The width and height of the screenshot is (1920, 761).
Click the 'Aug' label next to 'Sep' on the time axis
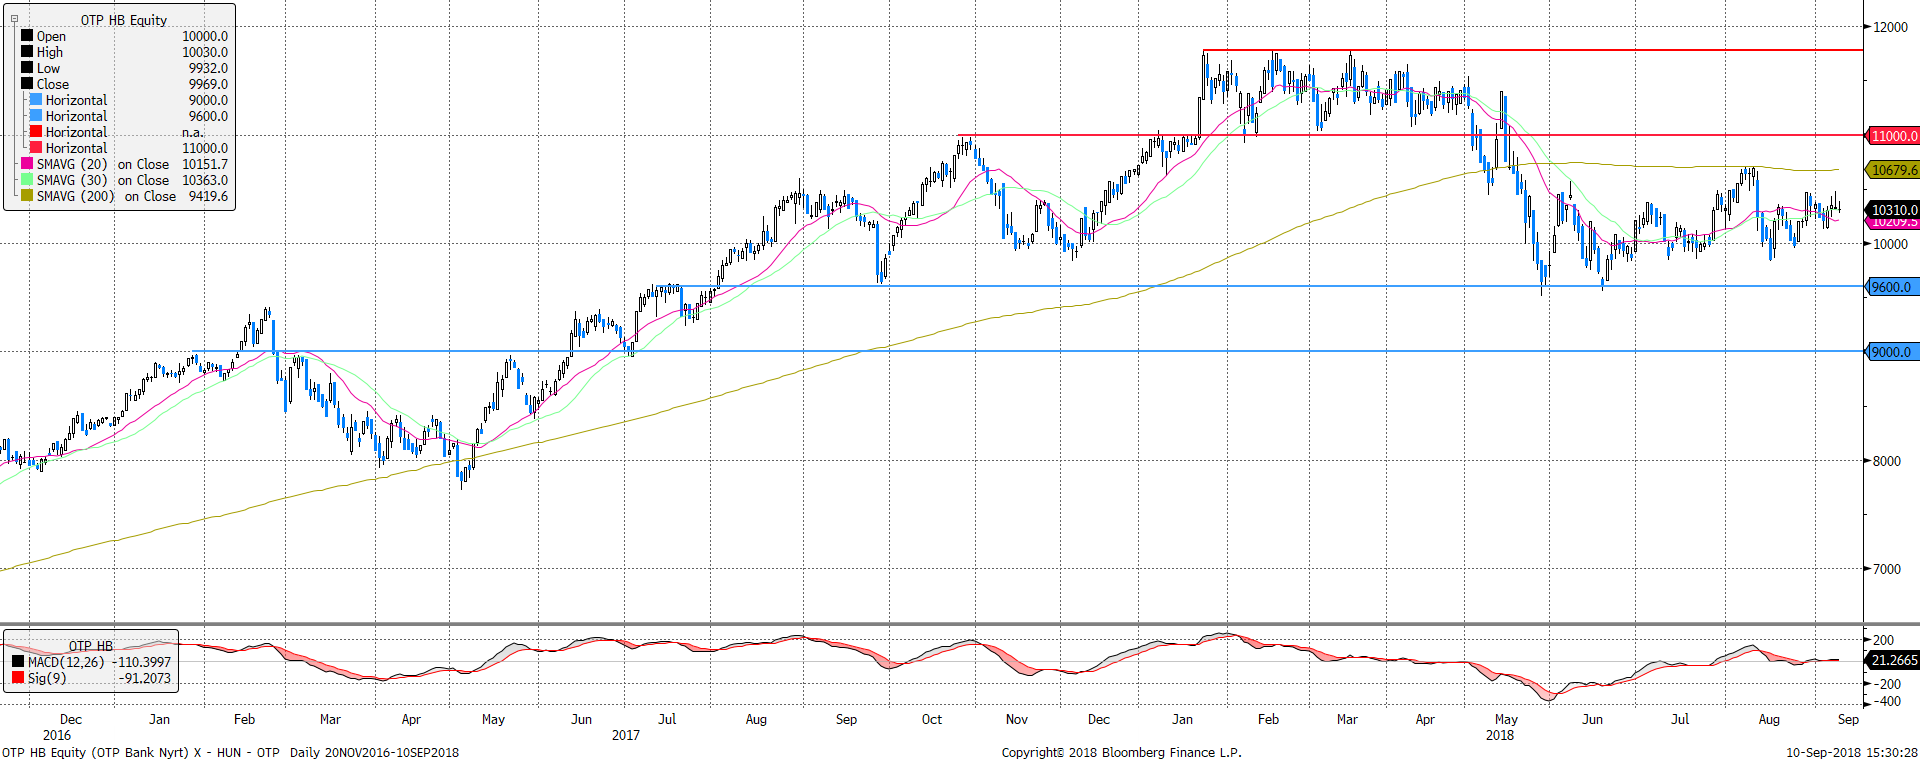(x=1769, y=719)
